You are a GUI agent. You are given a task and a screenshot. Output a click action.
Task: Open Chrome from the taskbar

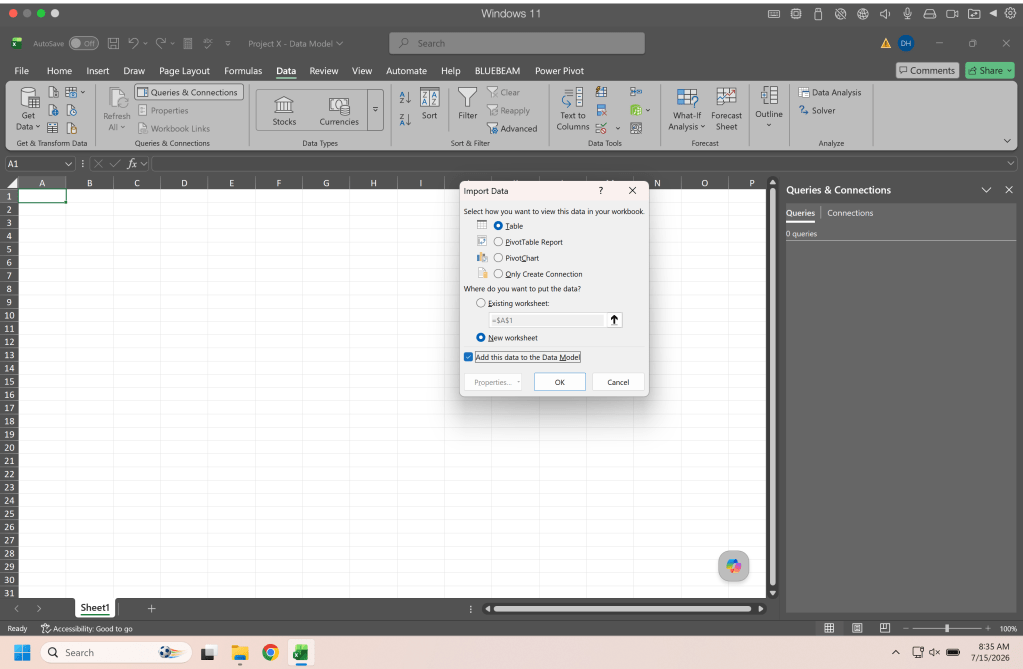click(270, 652)
